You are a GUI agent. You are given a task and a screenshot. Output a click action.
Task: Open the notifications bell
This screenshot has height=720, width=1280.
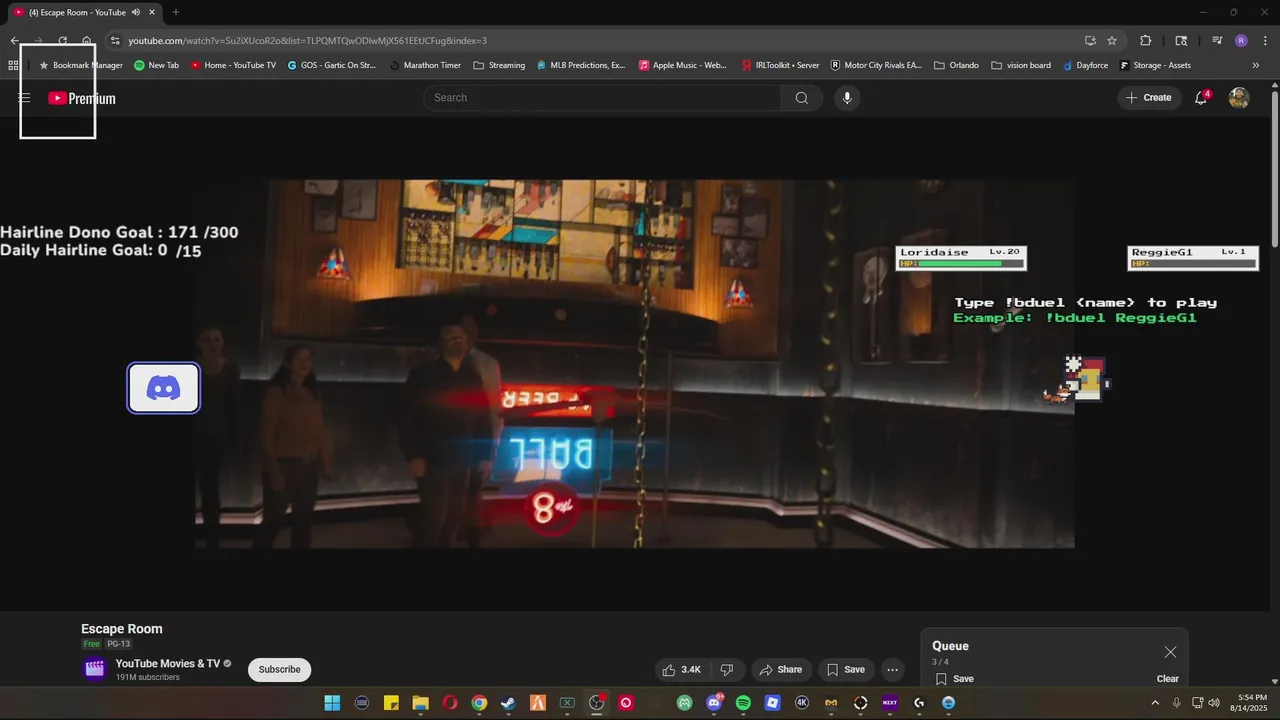1201,98
